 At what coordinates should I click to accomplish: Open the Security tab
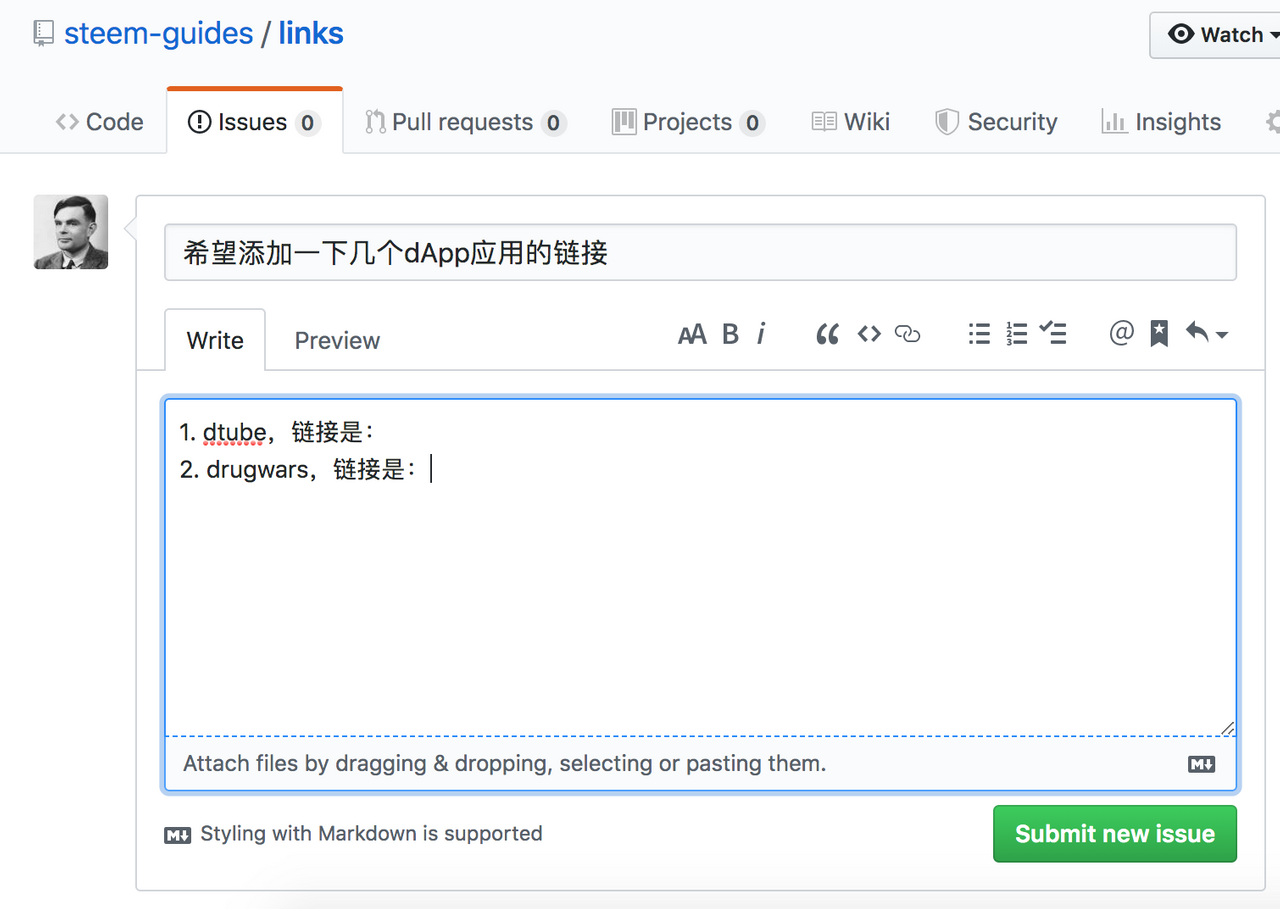(x=996, y=122)
